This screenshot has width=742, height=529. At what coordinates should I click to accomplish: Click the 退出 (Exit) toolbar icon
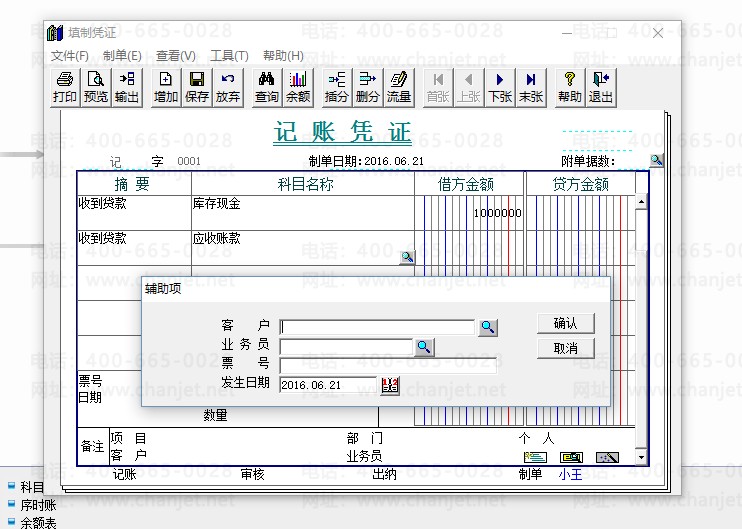(x=601, y=87)
